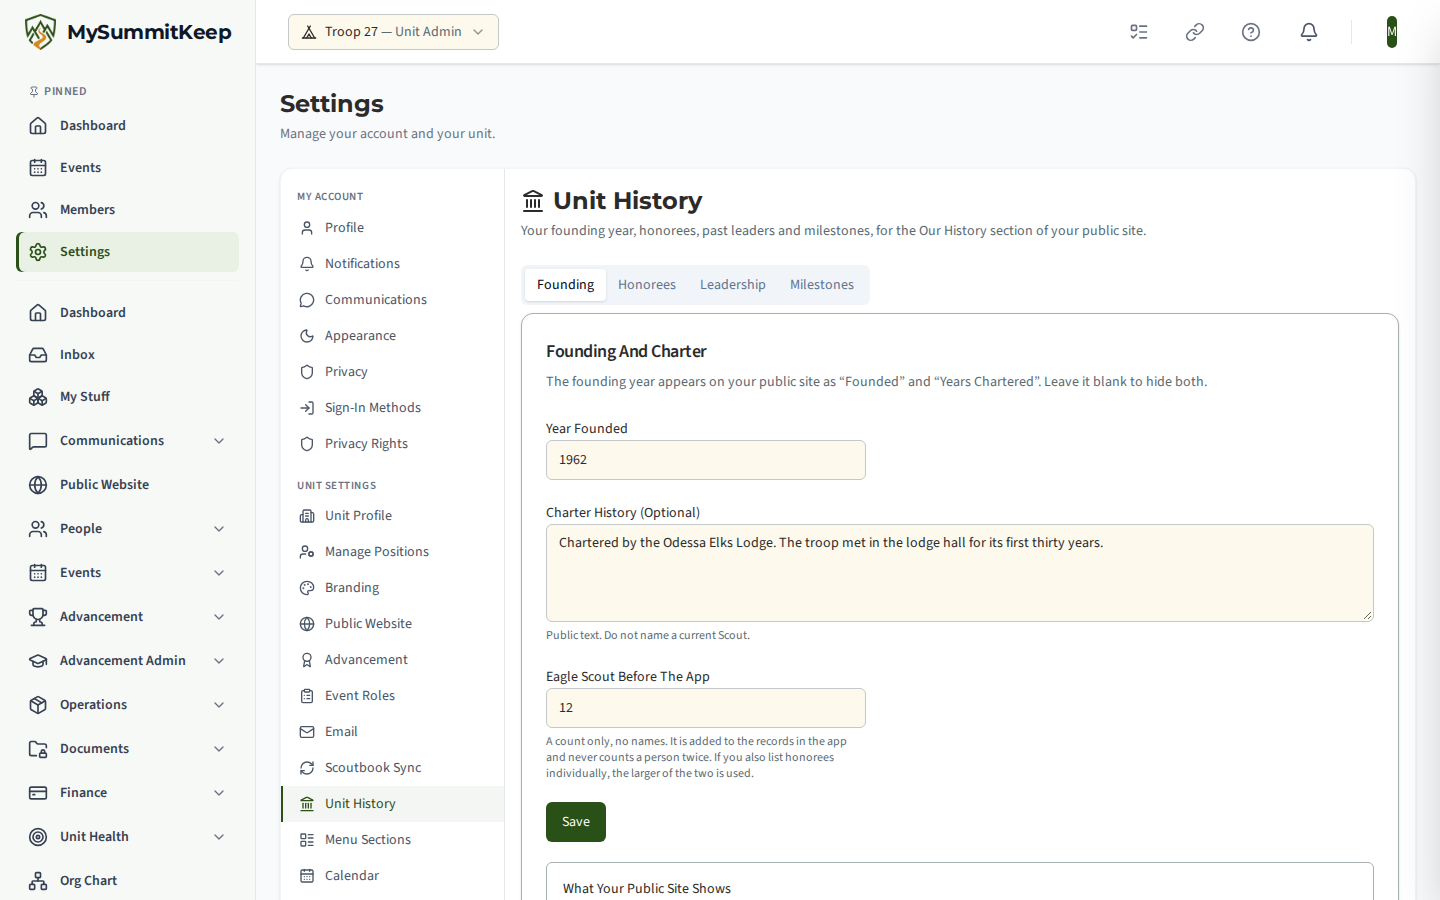Switch to the Milestones tab
The image size is (1440, 900).
(822, 285)
